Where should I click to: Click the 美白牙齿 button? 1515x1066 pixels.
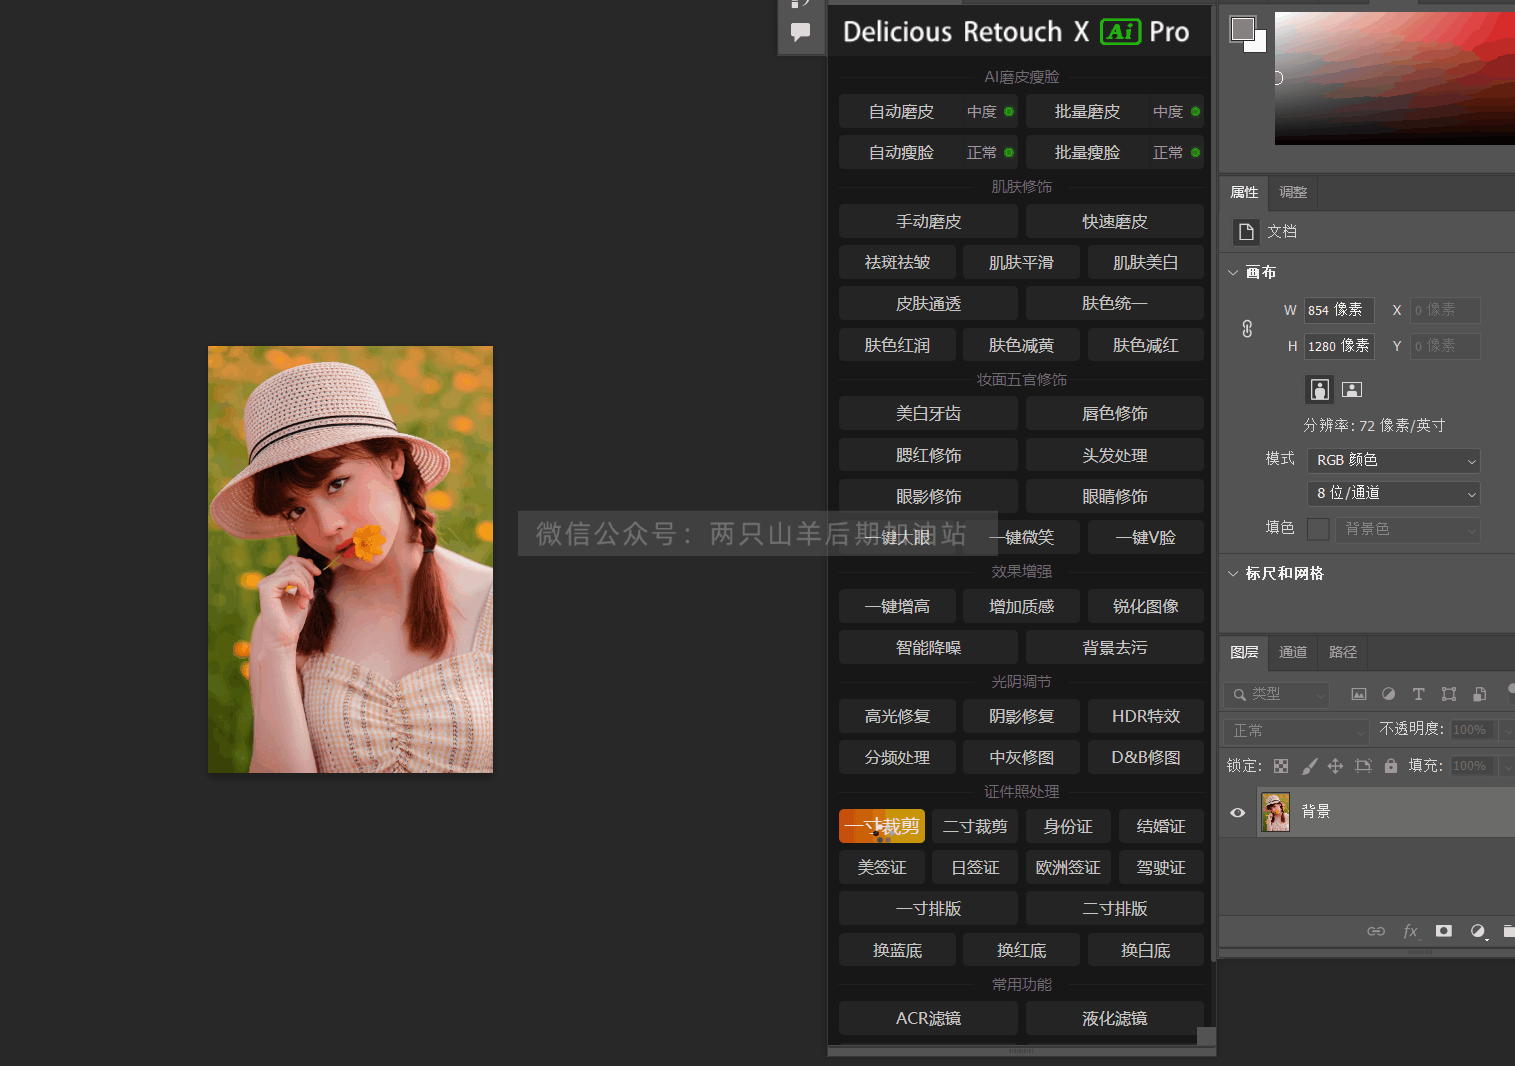coord(928,413)
